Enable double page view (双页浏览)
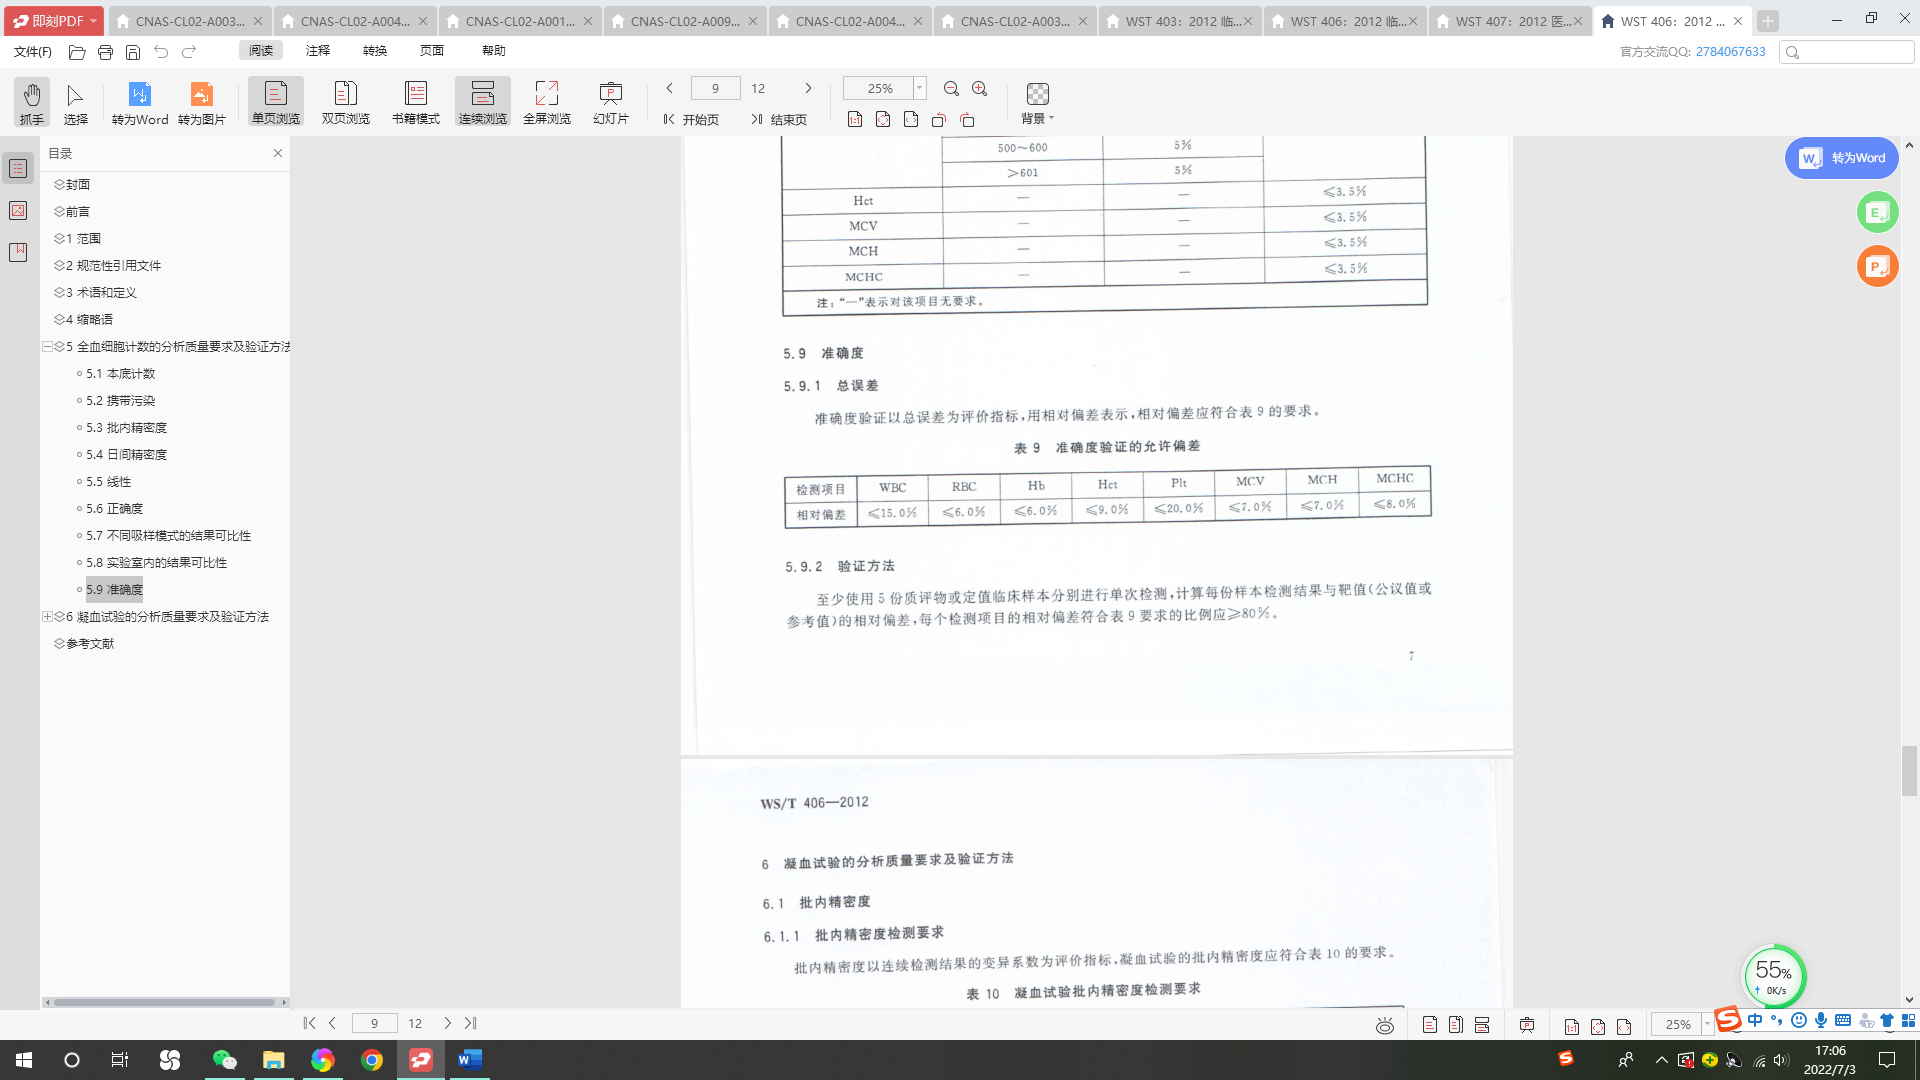 click(x=345, y=102)
